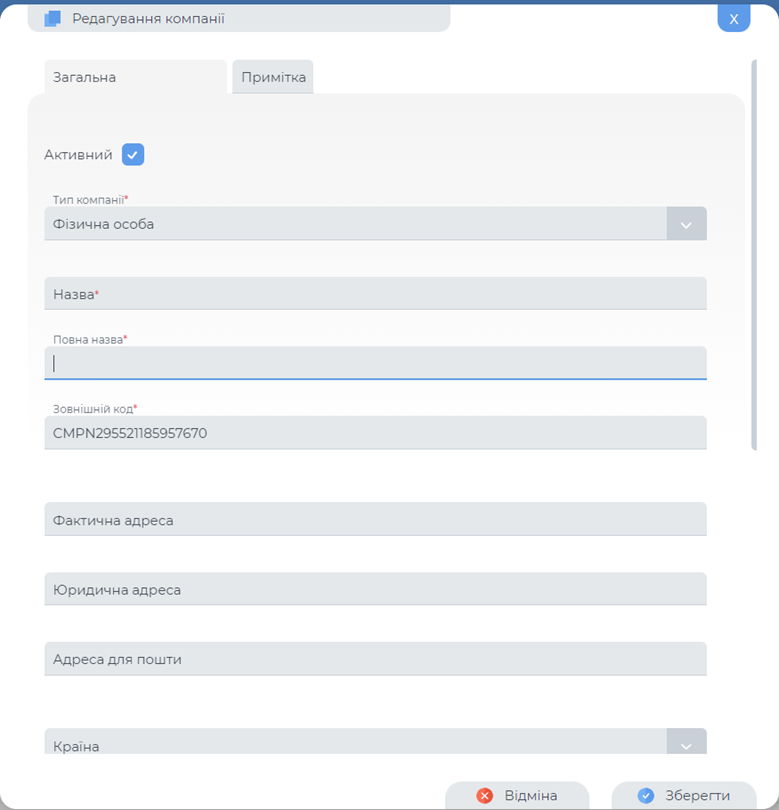Click the Адреса для пошти field
This screenshot has height=810, width=779.
375,658
